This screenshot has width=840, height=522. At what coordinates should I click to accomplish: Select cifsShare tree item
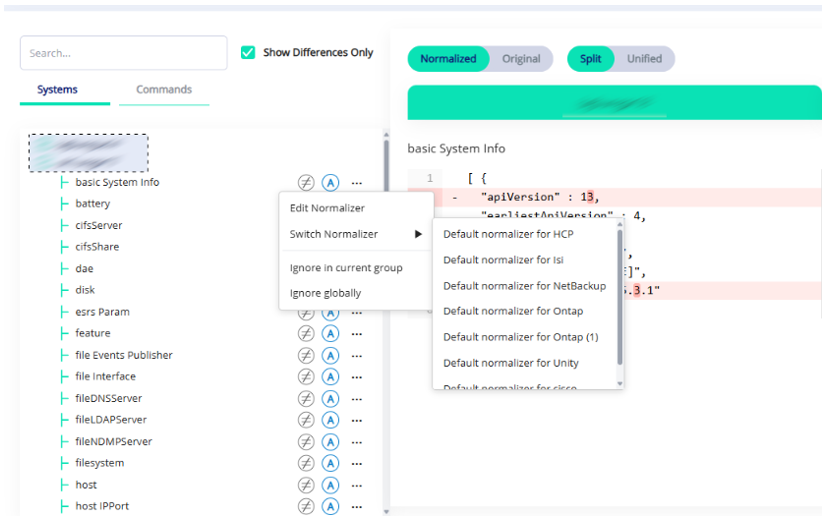[97, 247]
